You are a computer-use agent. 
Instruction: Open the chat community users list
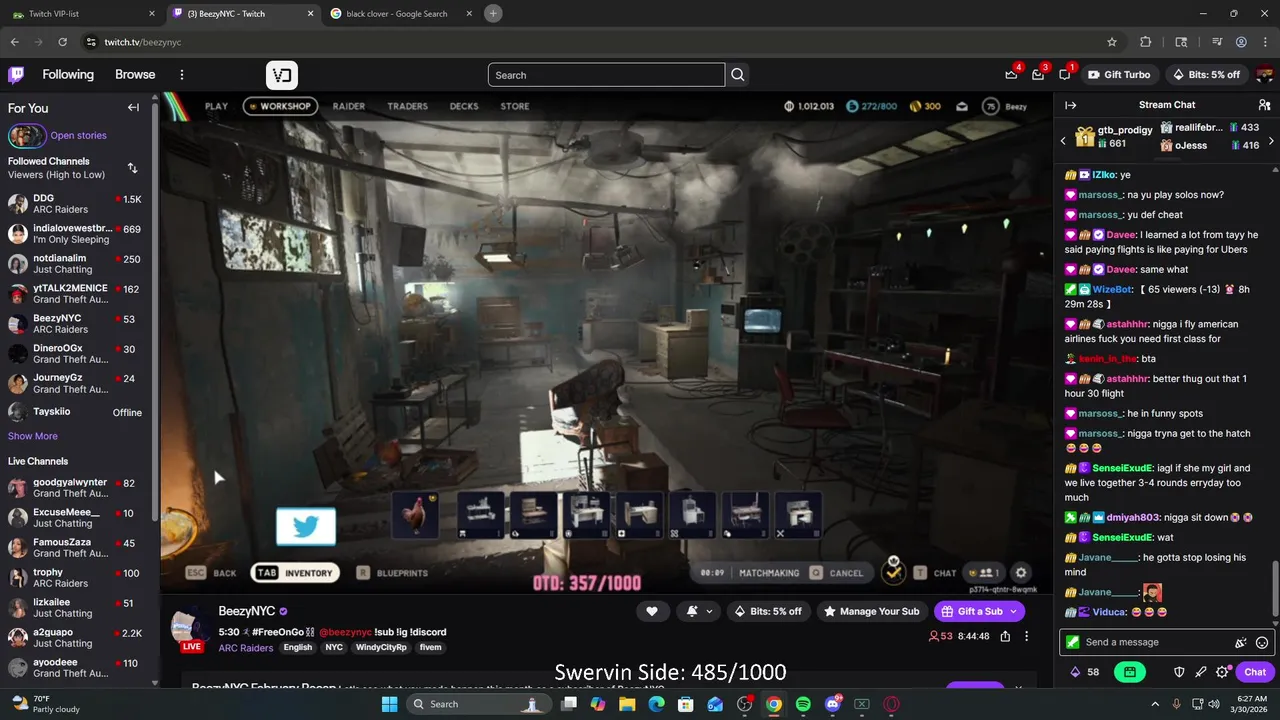[1264, 105]
